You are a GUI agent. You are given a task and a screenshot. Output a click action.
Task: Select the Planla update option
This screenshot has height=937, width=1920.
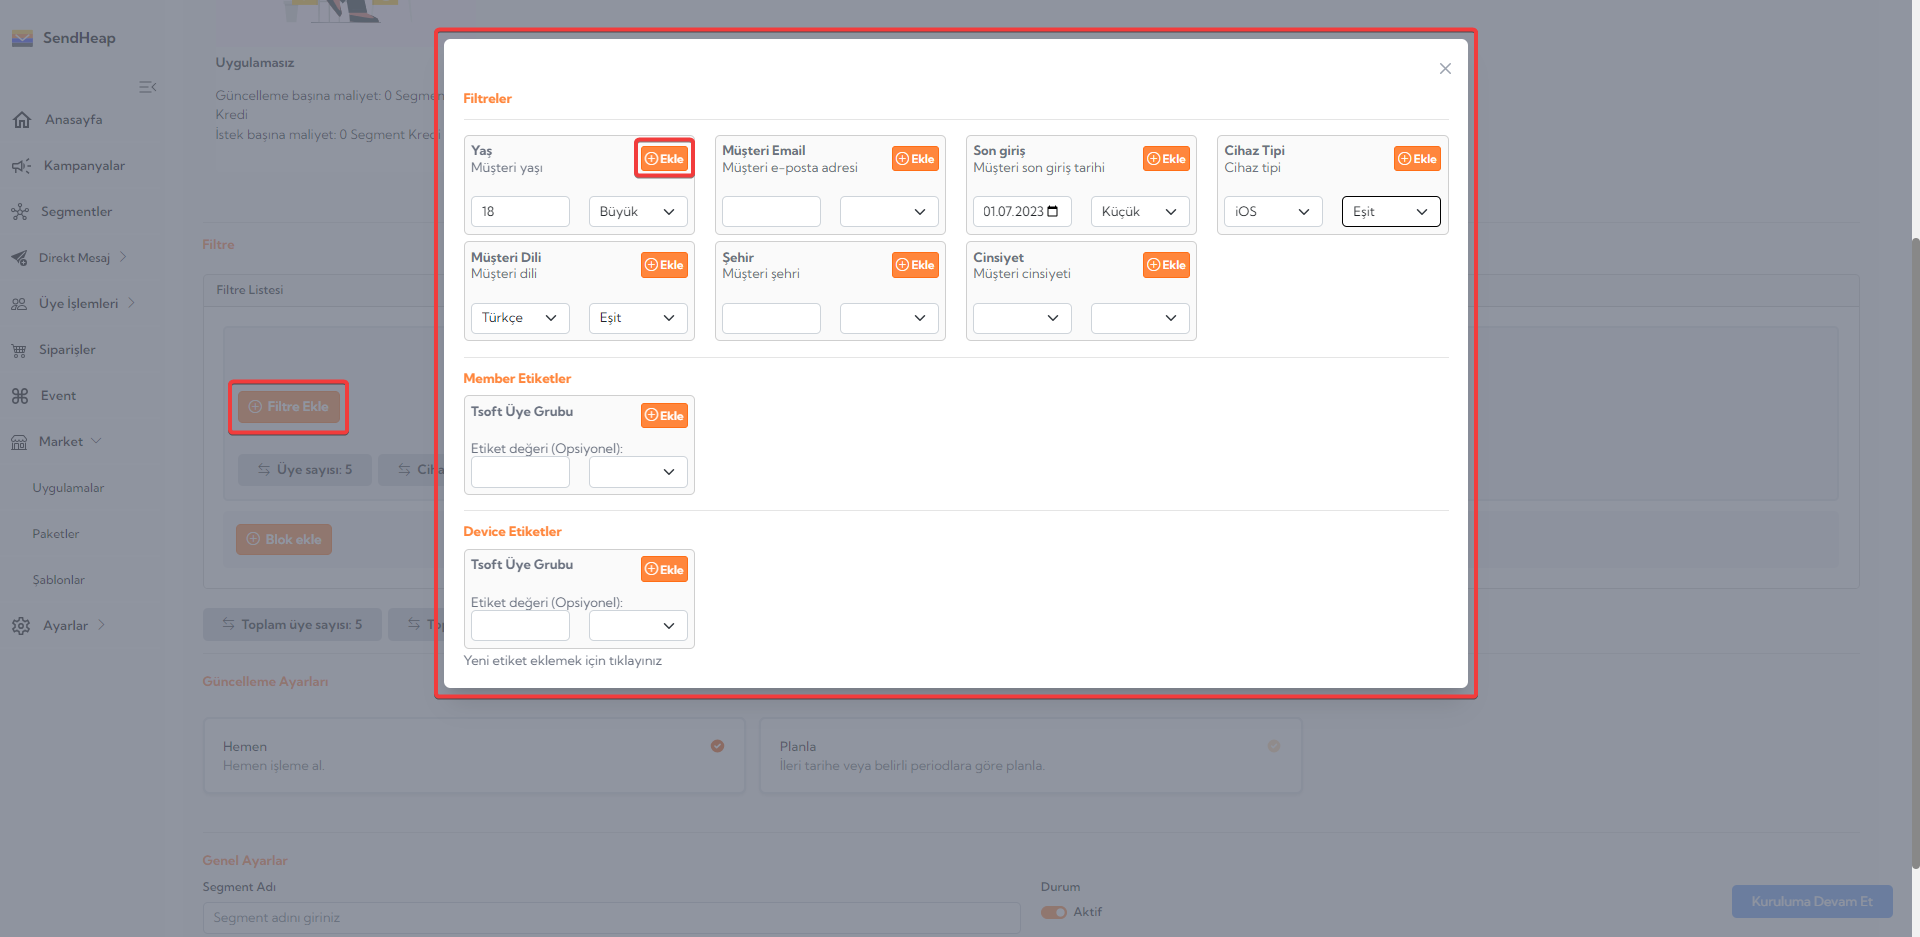tap(1031, 756)
